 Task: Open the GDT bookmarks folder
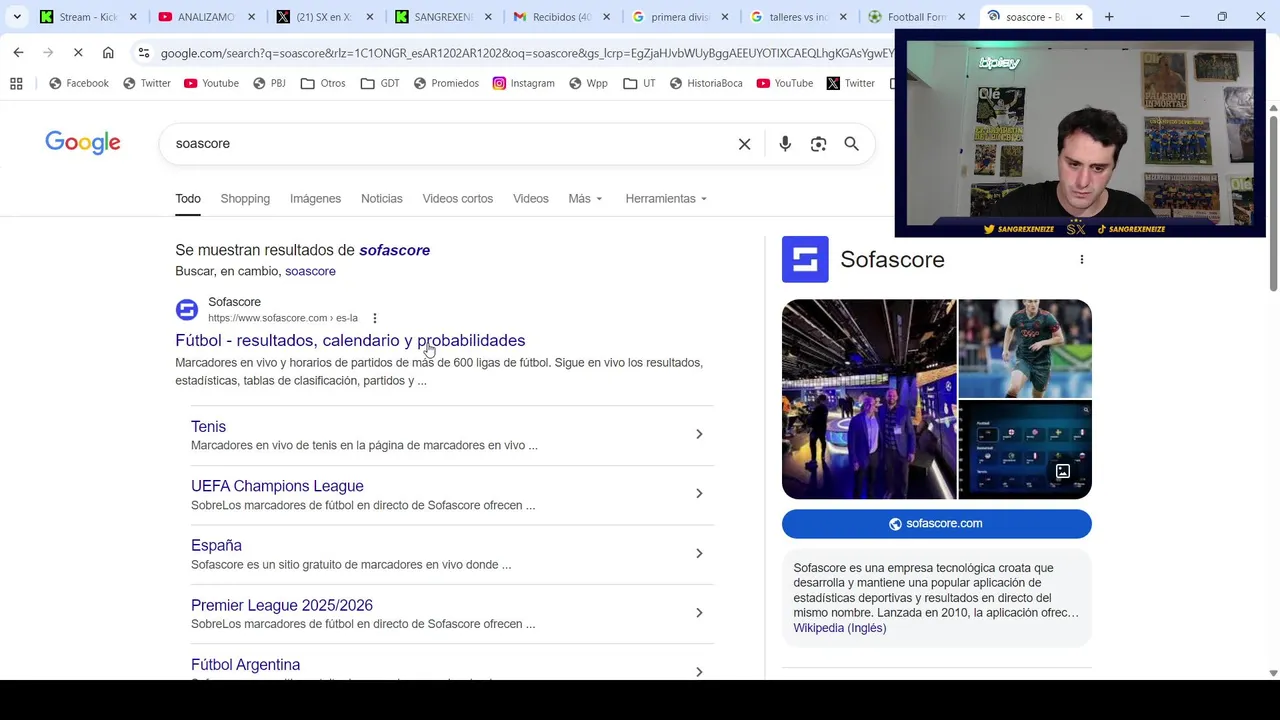click(x=380, y=83)
